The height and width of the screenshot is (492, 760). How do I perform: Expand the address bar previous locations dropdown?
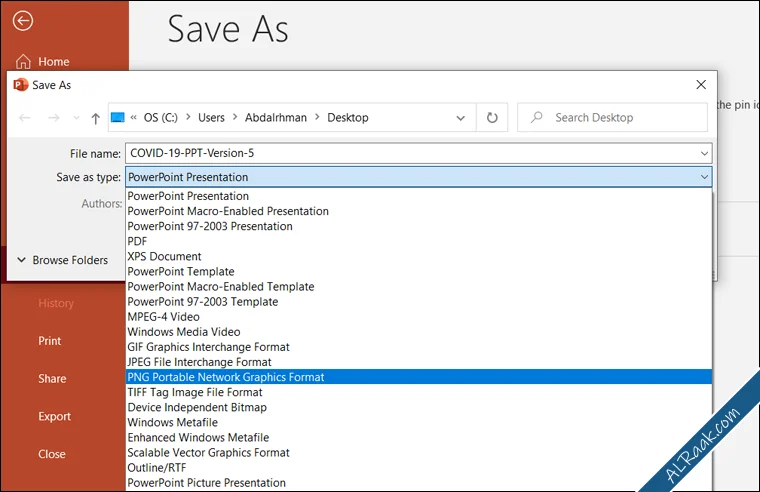(460, 118)
